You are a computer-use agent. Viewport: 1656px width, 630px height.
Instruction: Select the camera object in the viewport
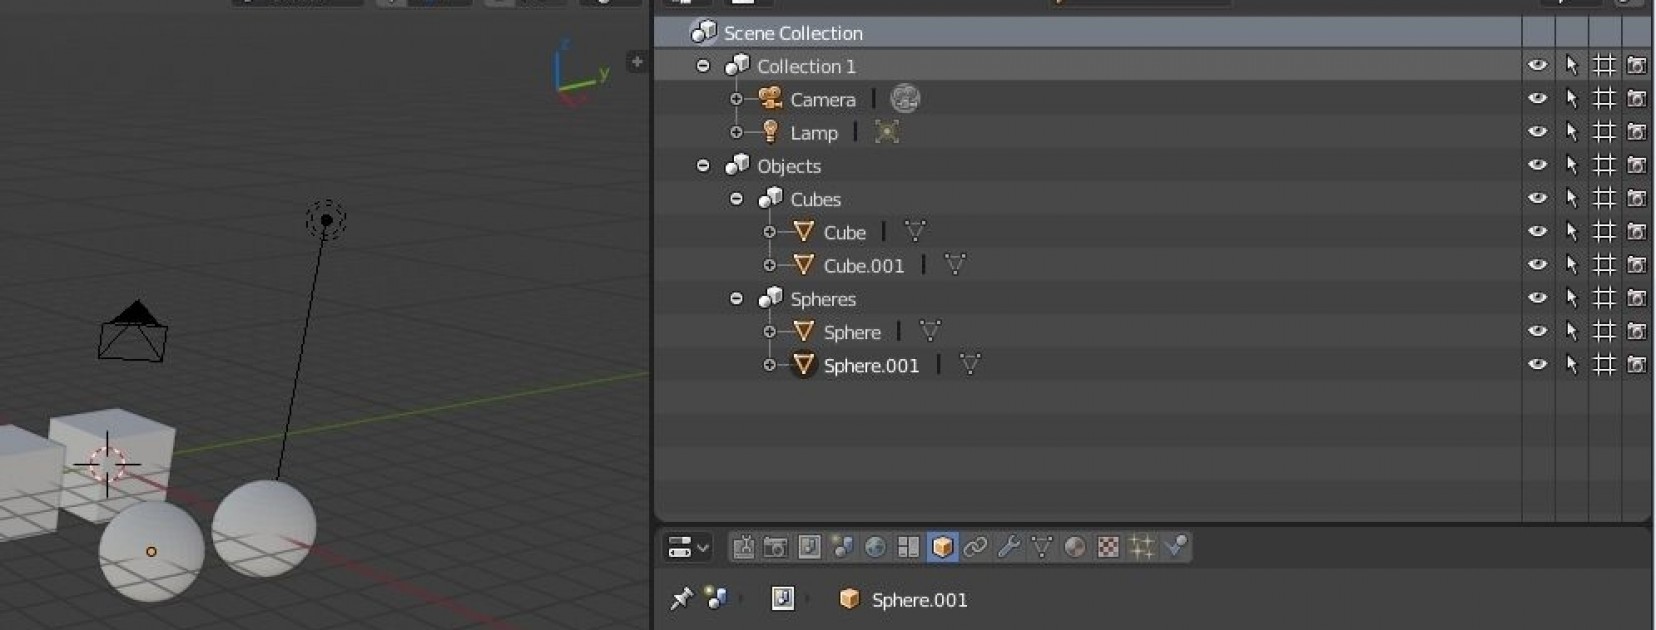133,335
